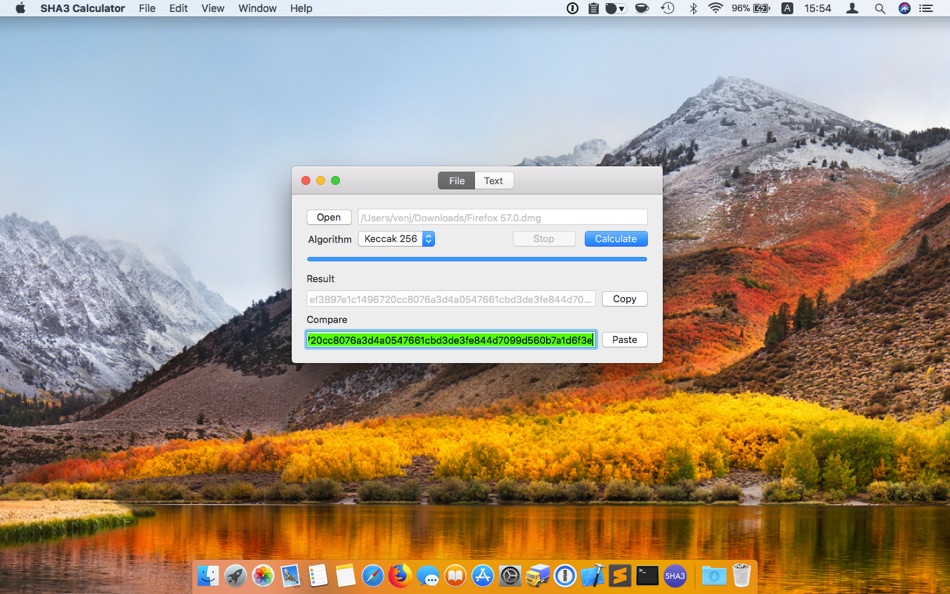Click the Time Machine menu bar icon

pyautogui.click(x=667, y=8)
